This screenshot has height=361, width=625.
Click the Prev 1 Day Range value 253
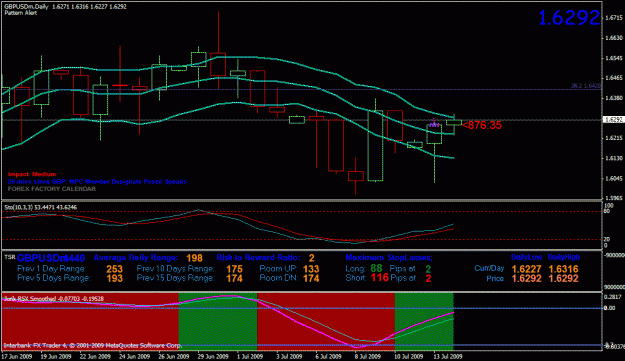114,269
